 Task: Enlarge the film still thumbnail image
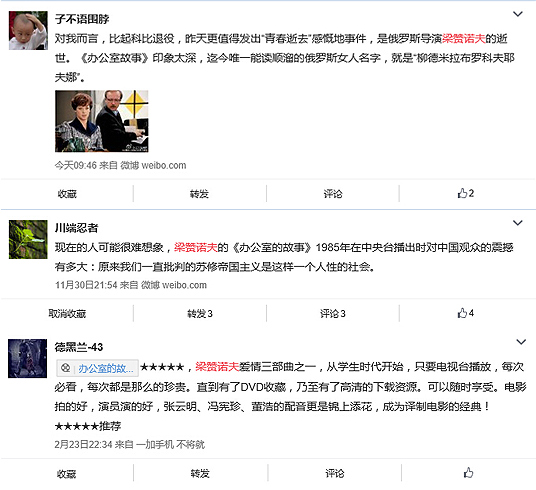pos(102,121)
